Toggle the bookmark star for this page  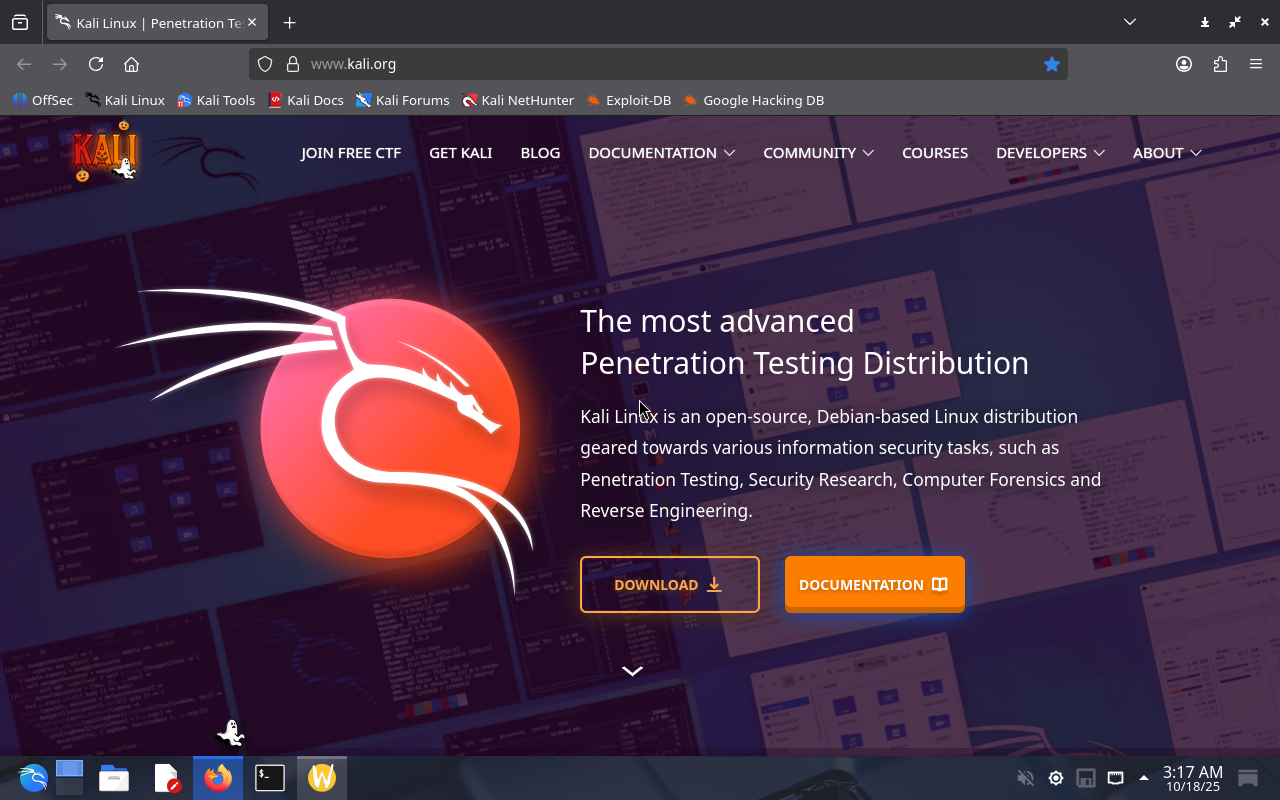click(1051, 64)
